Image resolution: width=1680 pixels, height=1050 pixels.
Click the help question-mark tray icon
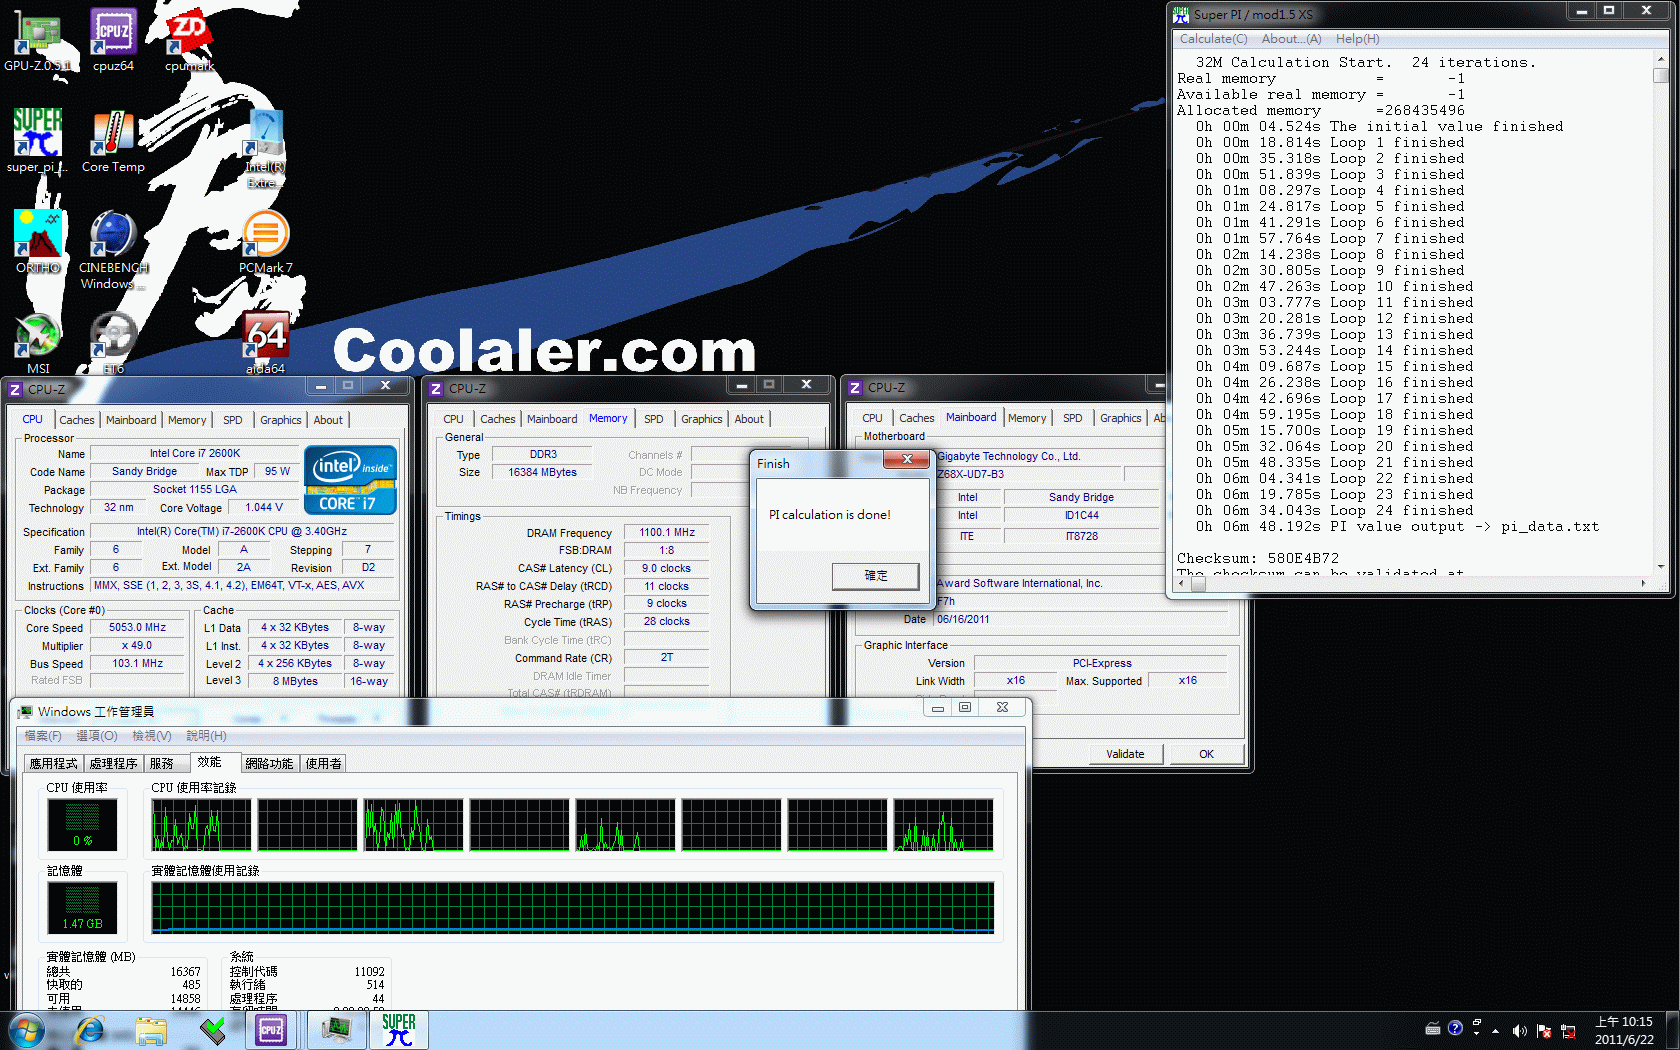coord(1455,1028)
